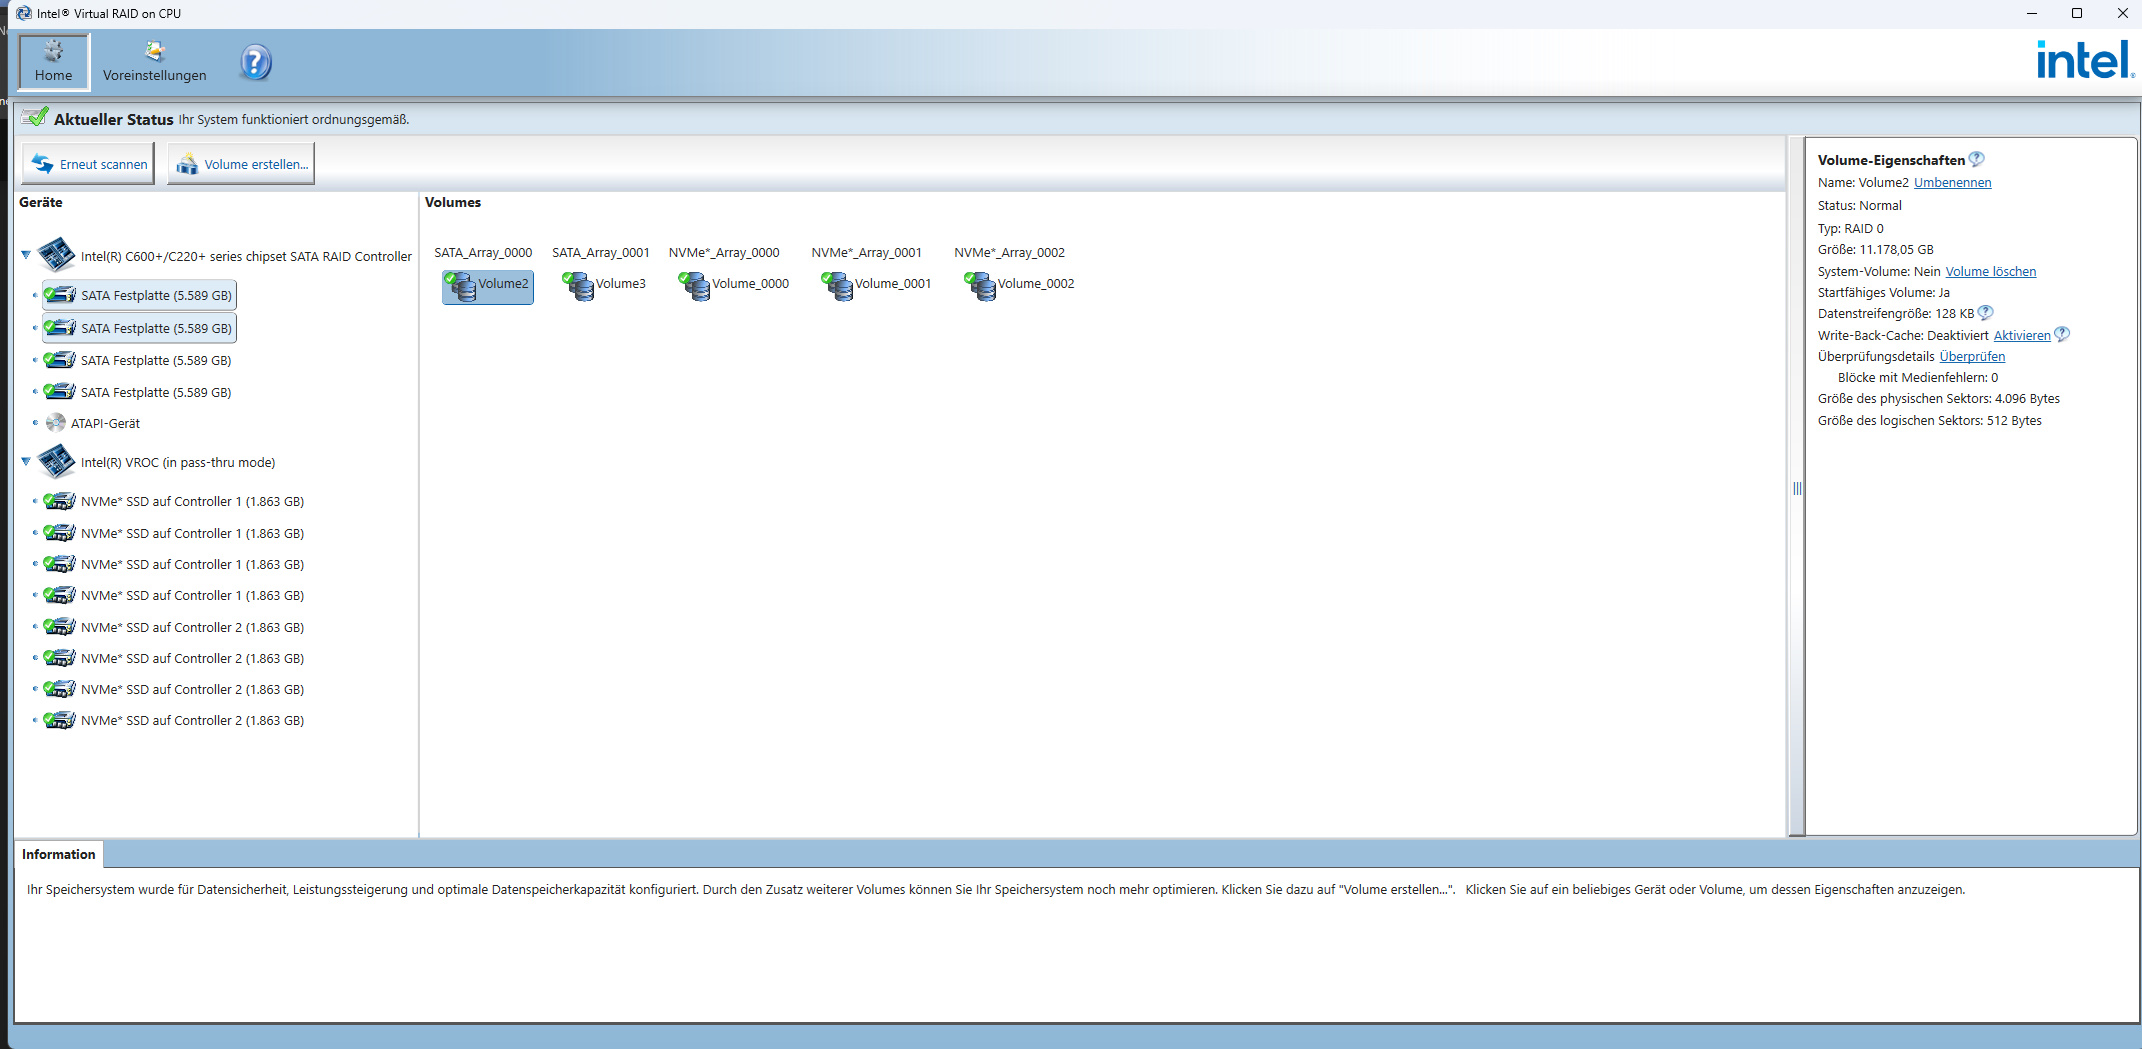Select the Intel(R) VROC controller icon
This screenshot has width=2142, height=1049.
coord(57,461)
